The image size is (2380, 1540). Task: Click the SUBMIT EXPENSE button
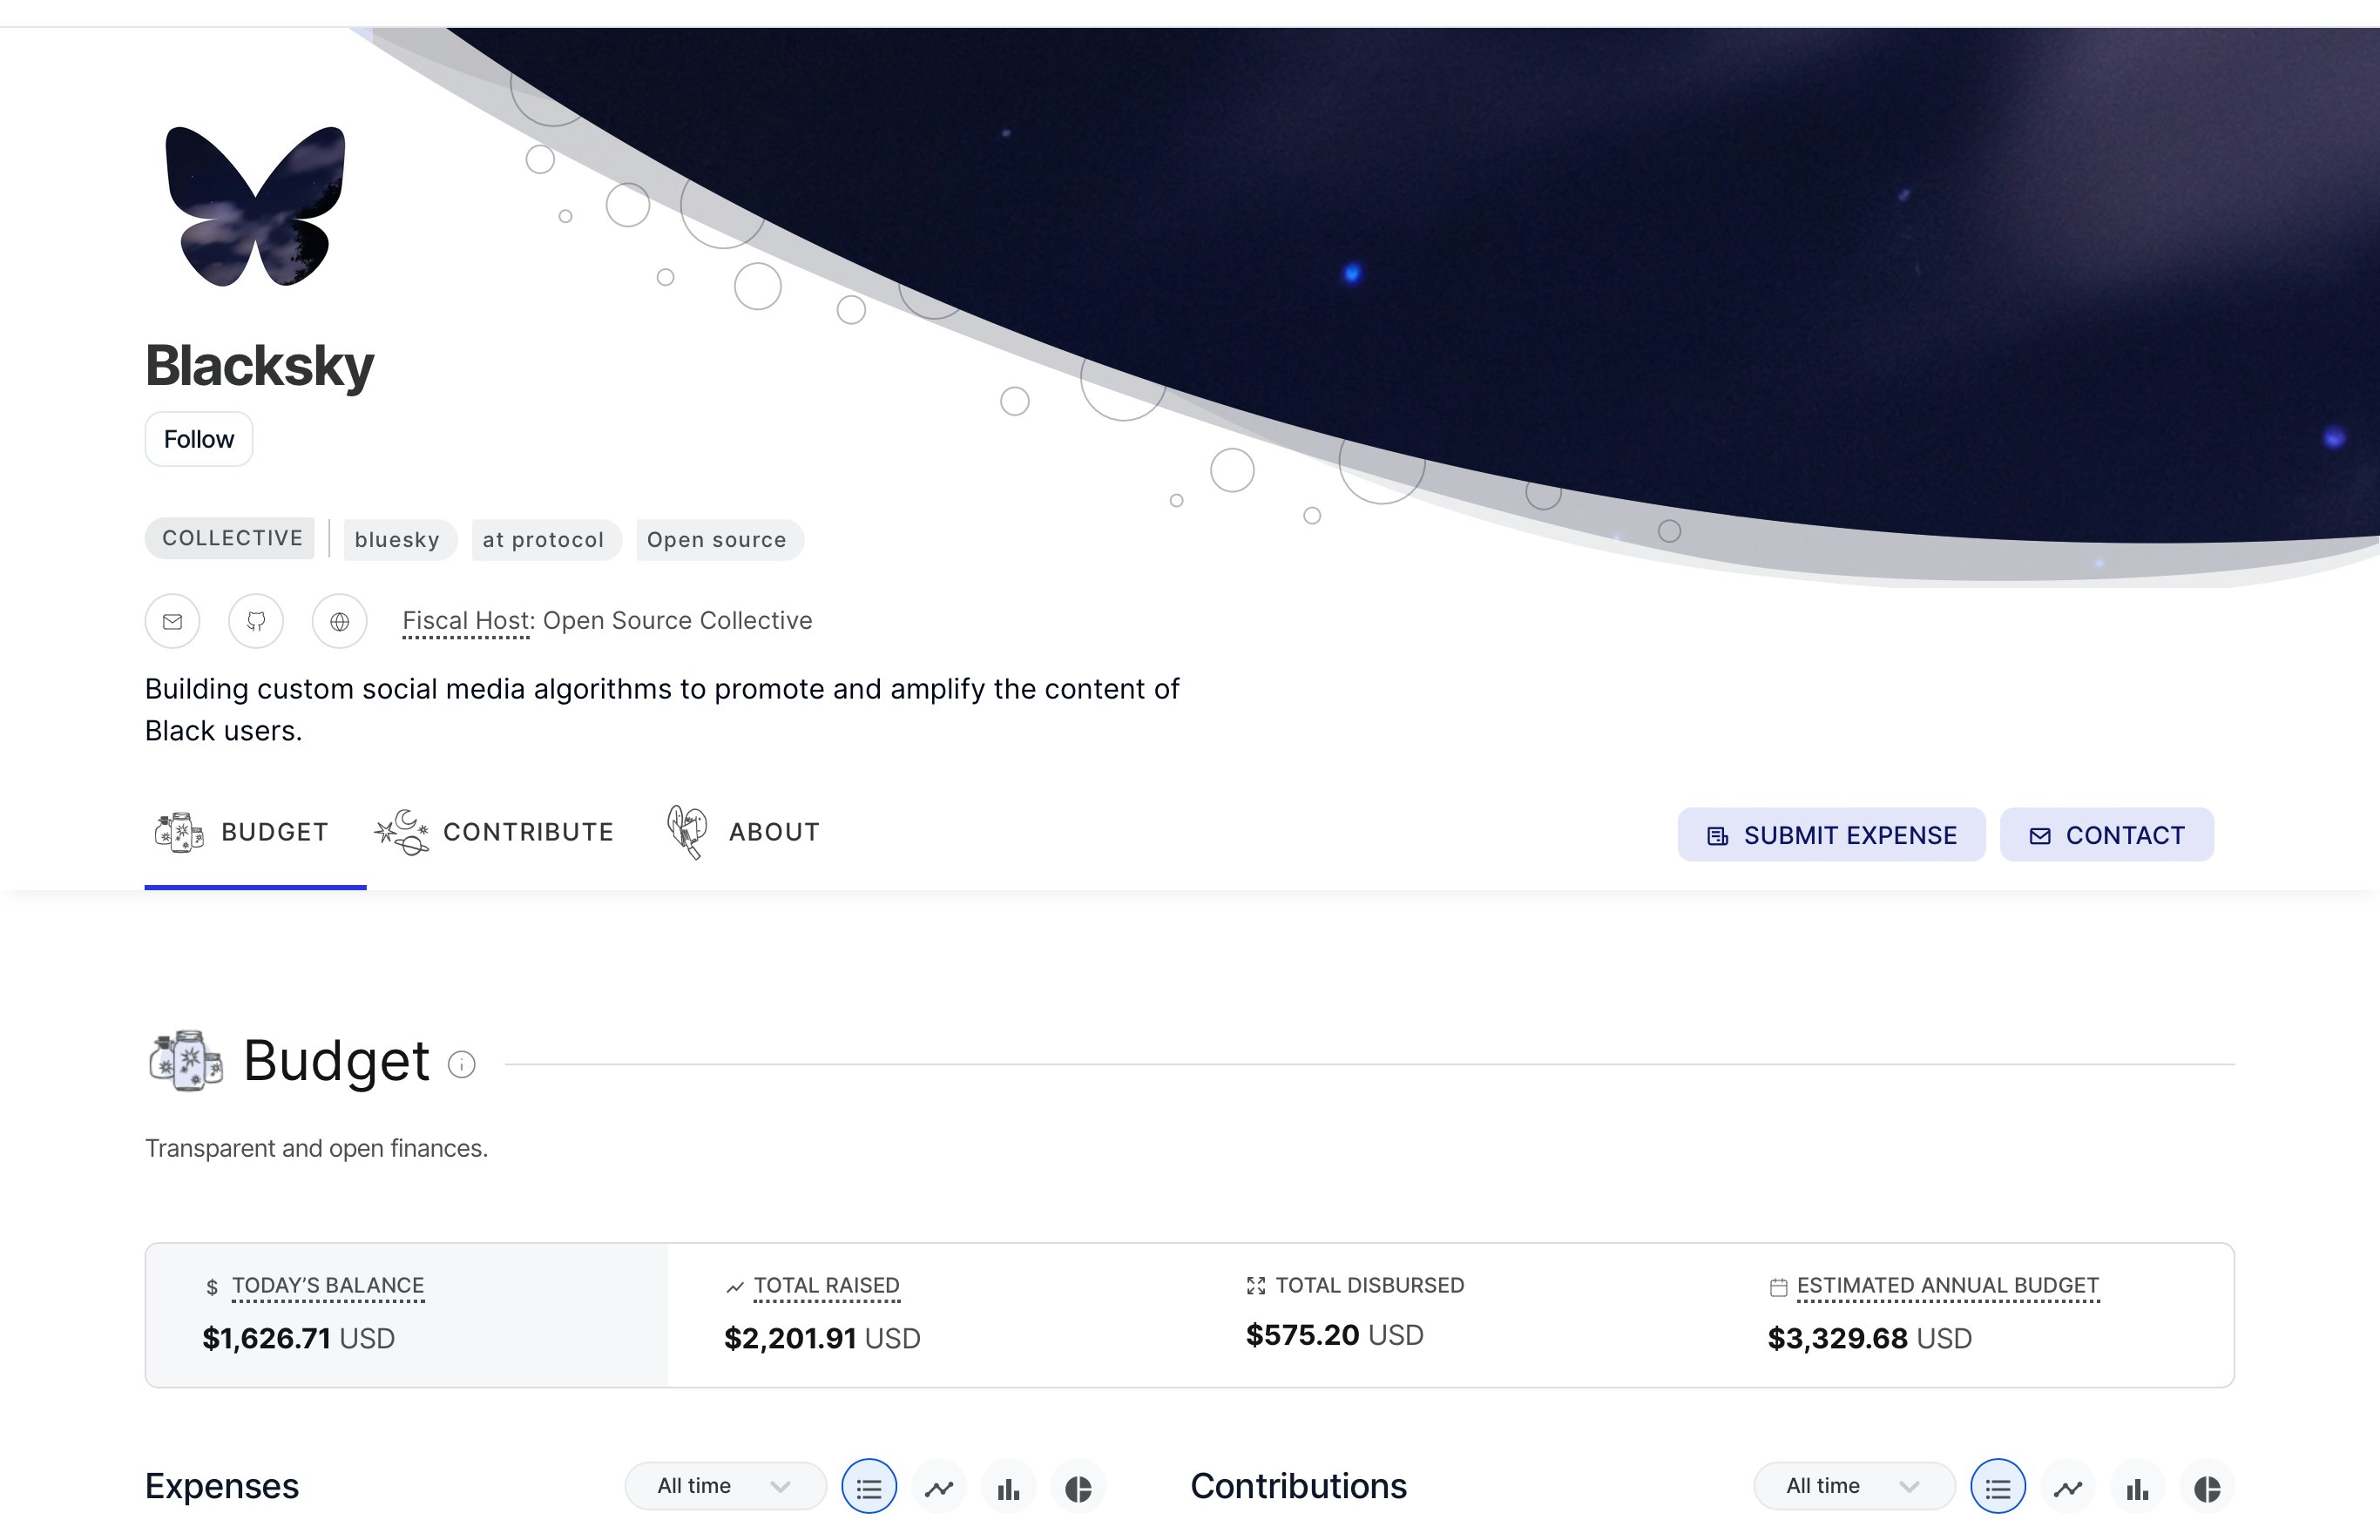(x=1831, y=835)
